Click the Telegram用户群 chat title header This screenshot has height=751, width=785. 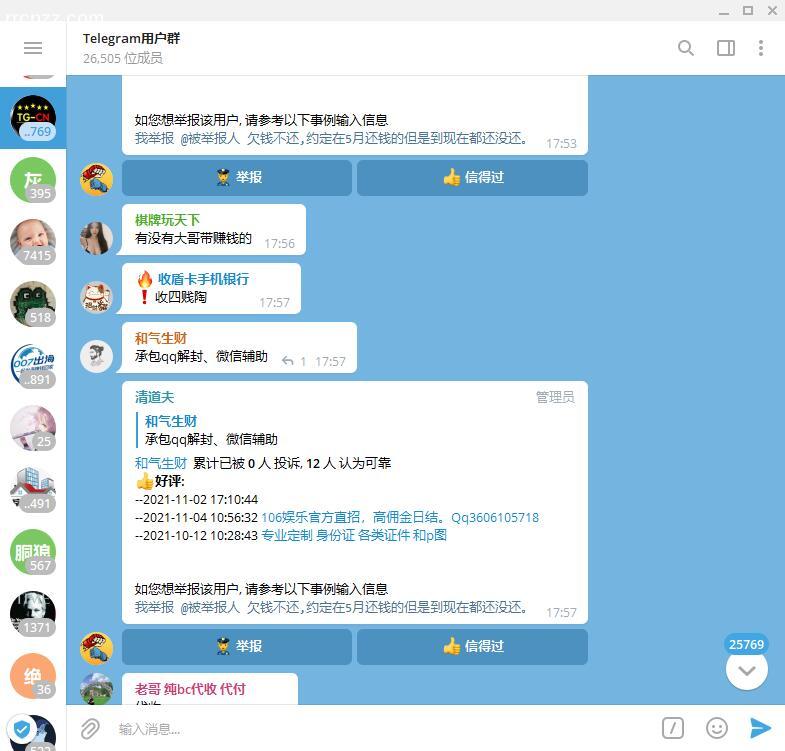coord(131,39)
